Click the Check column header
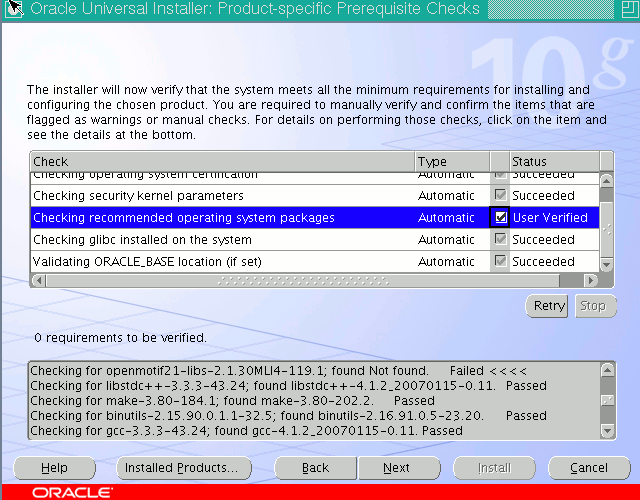 click(x=222, y=162)
